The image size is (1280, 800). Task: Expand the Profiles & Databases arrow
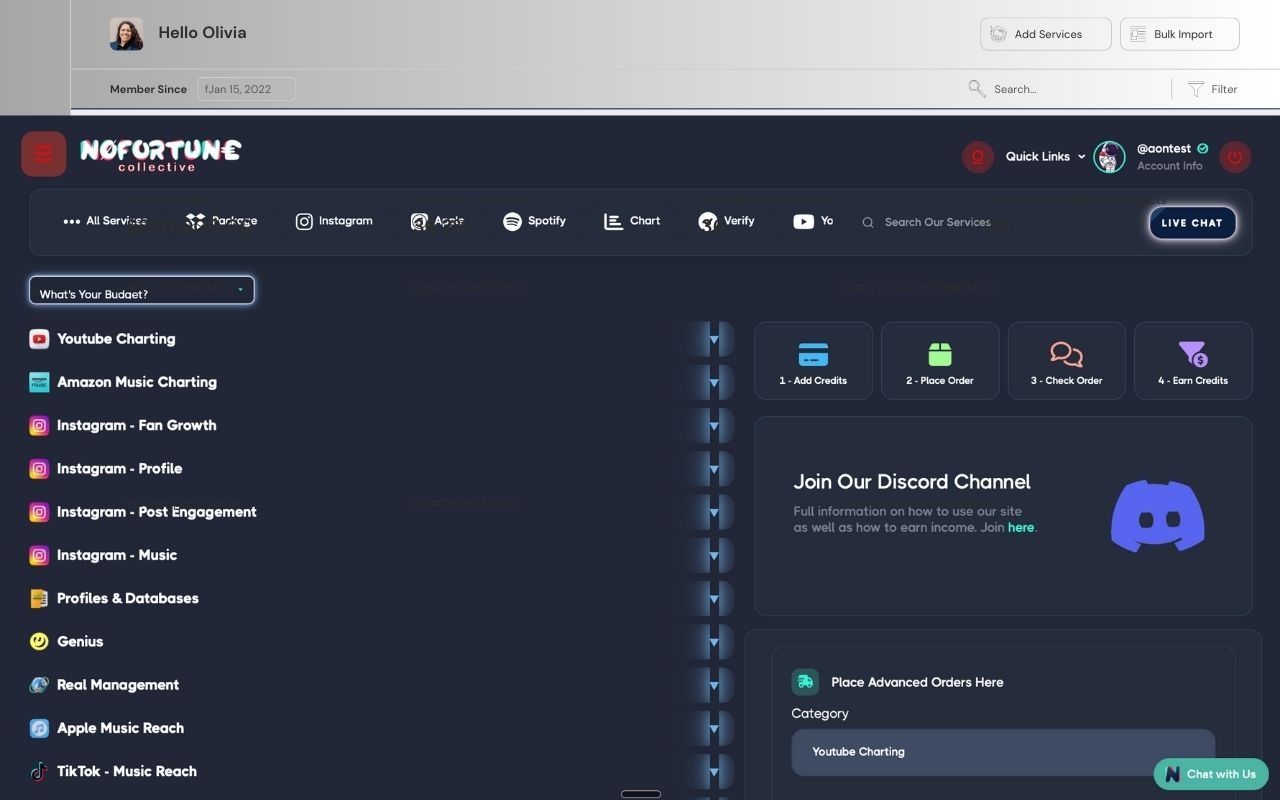click(714, 599)
